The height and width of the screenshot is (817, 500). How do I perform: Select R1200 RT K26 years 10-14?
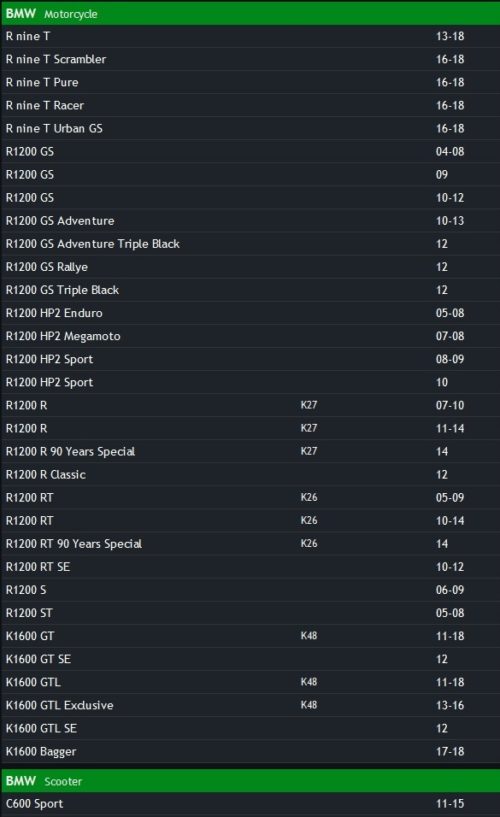(x=250, y=521)
